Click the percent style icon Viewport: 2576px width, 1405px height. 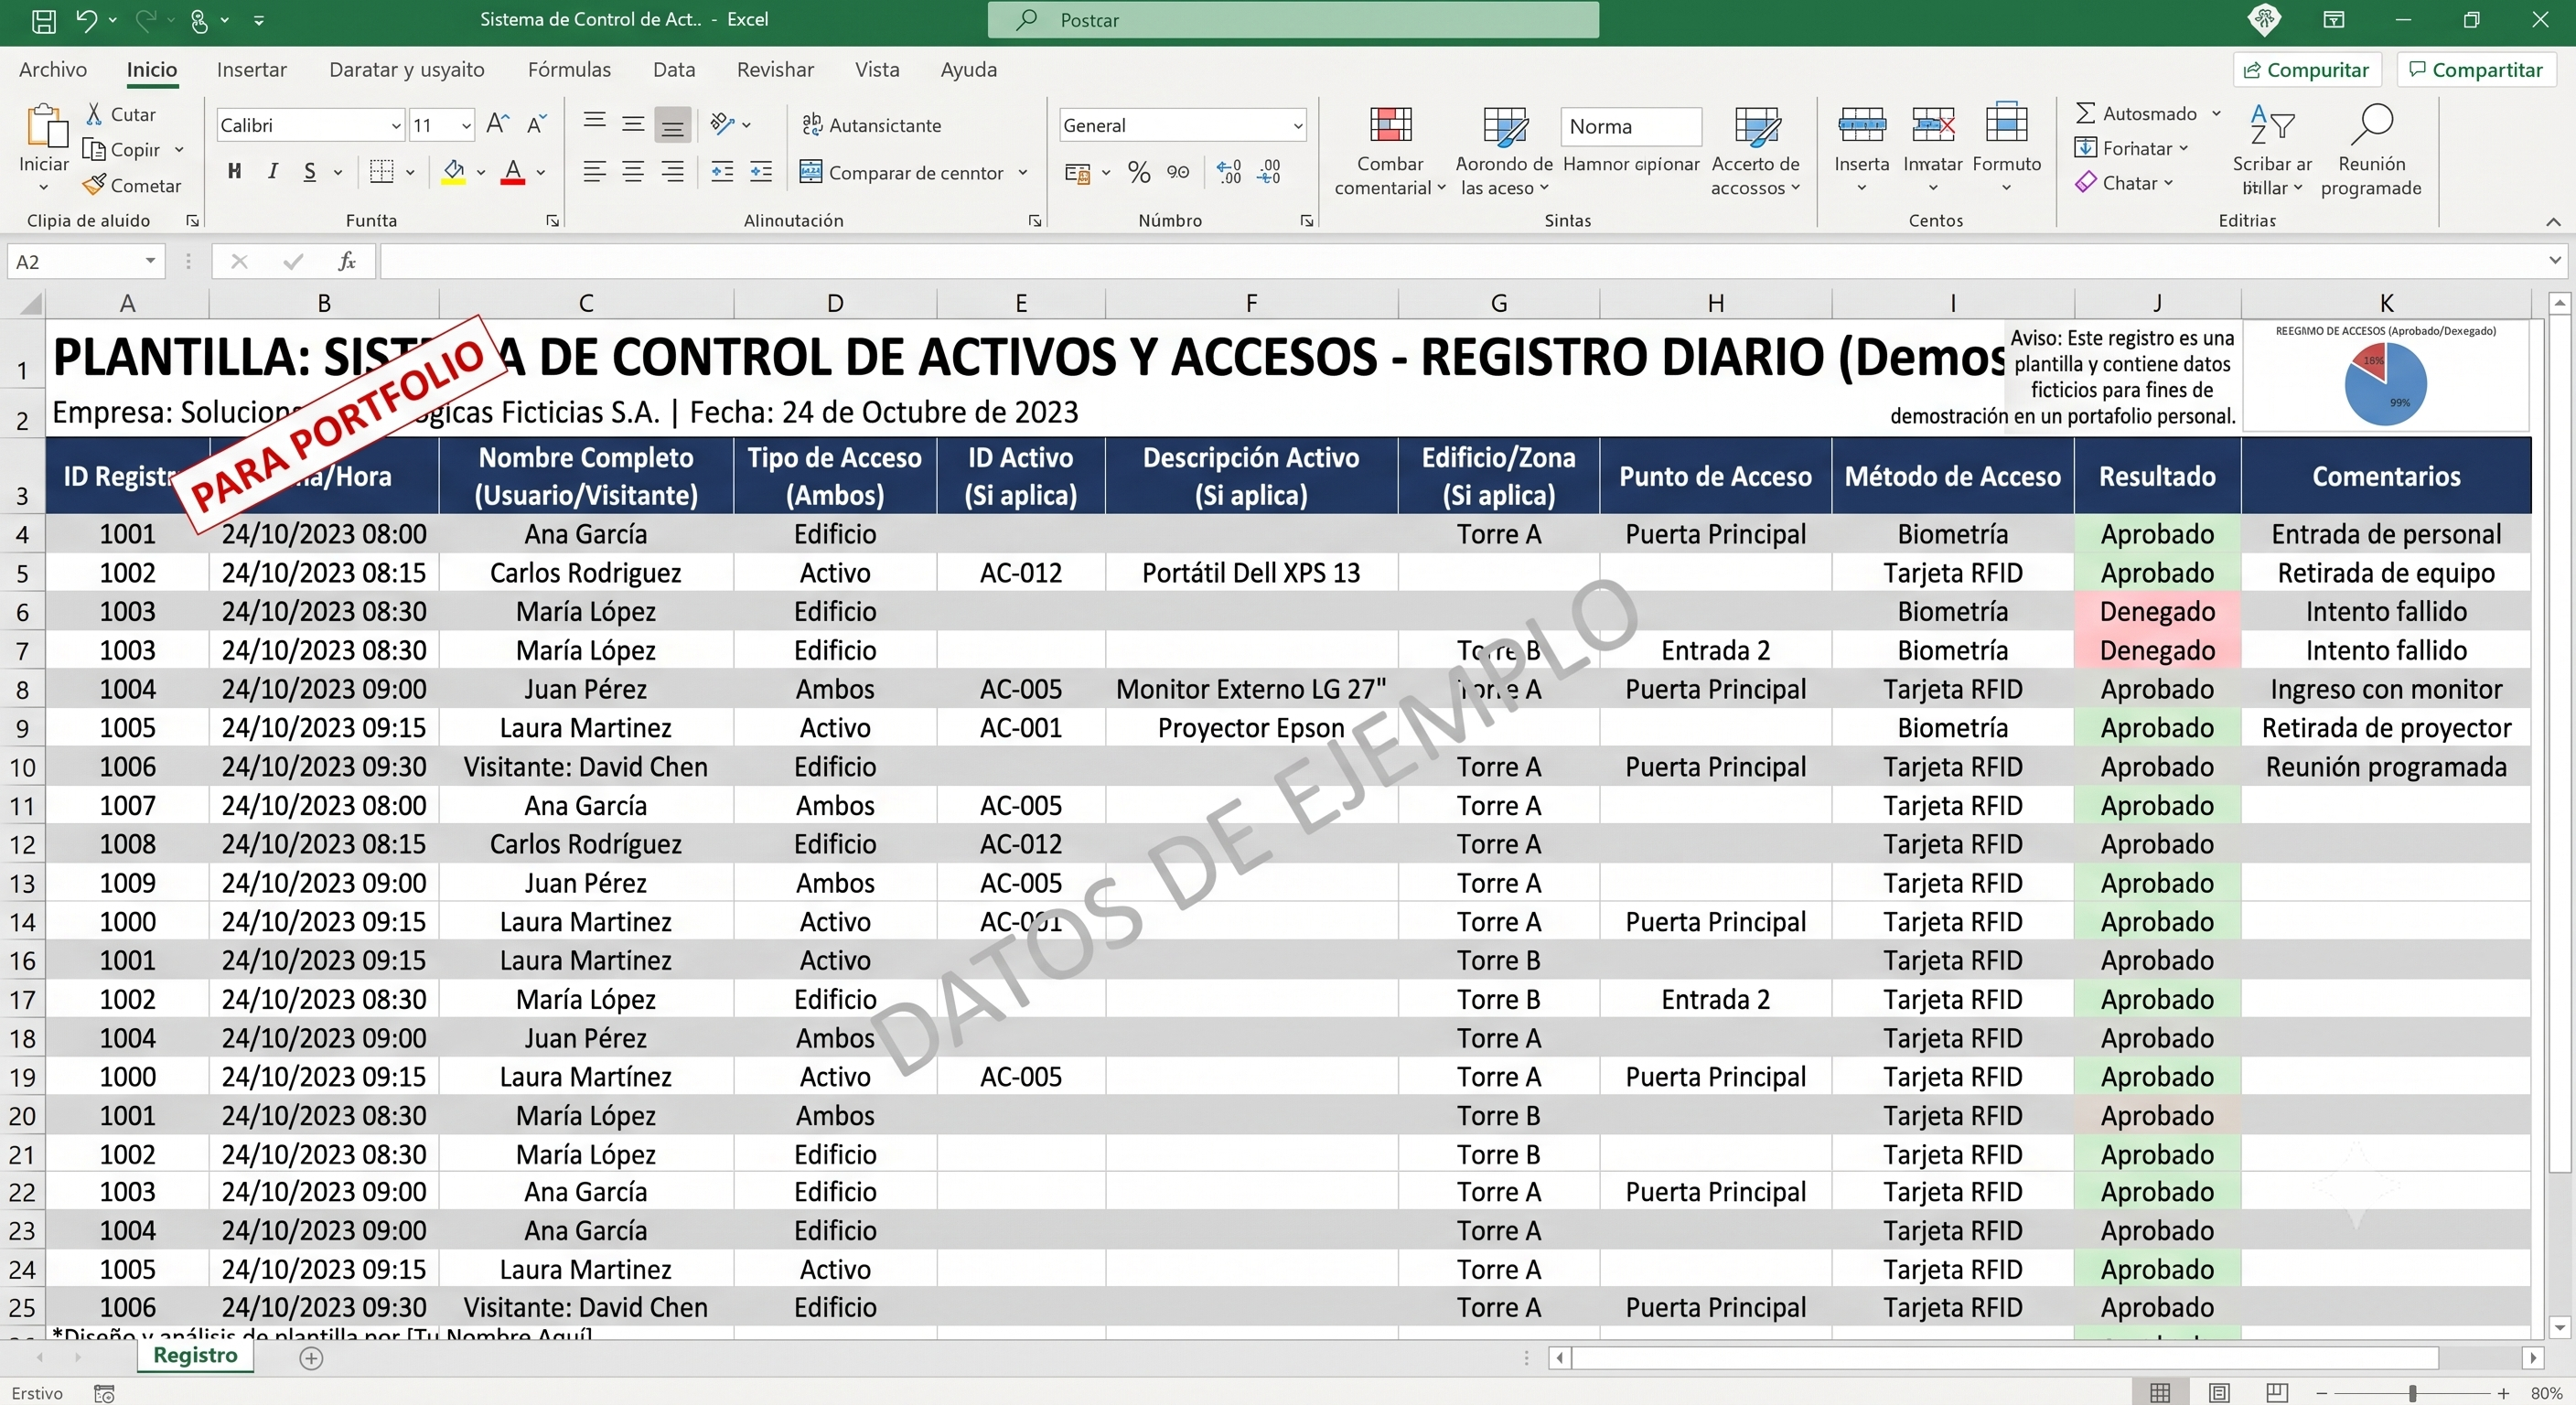click(x=1139, y=172)
